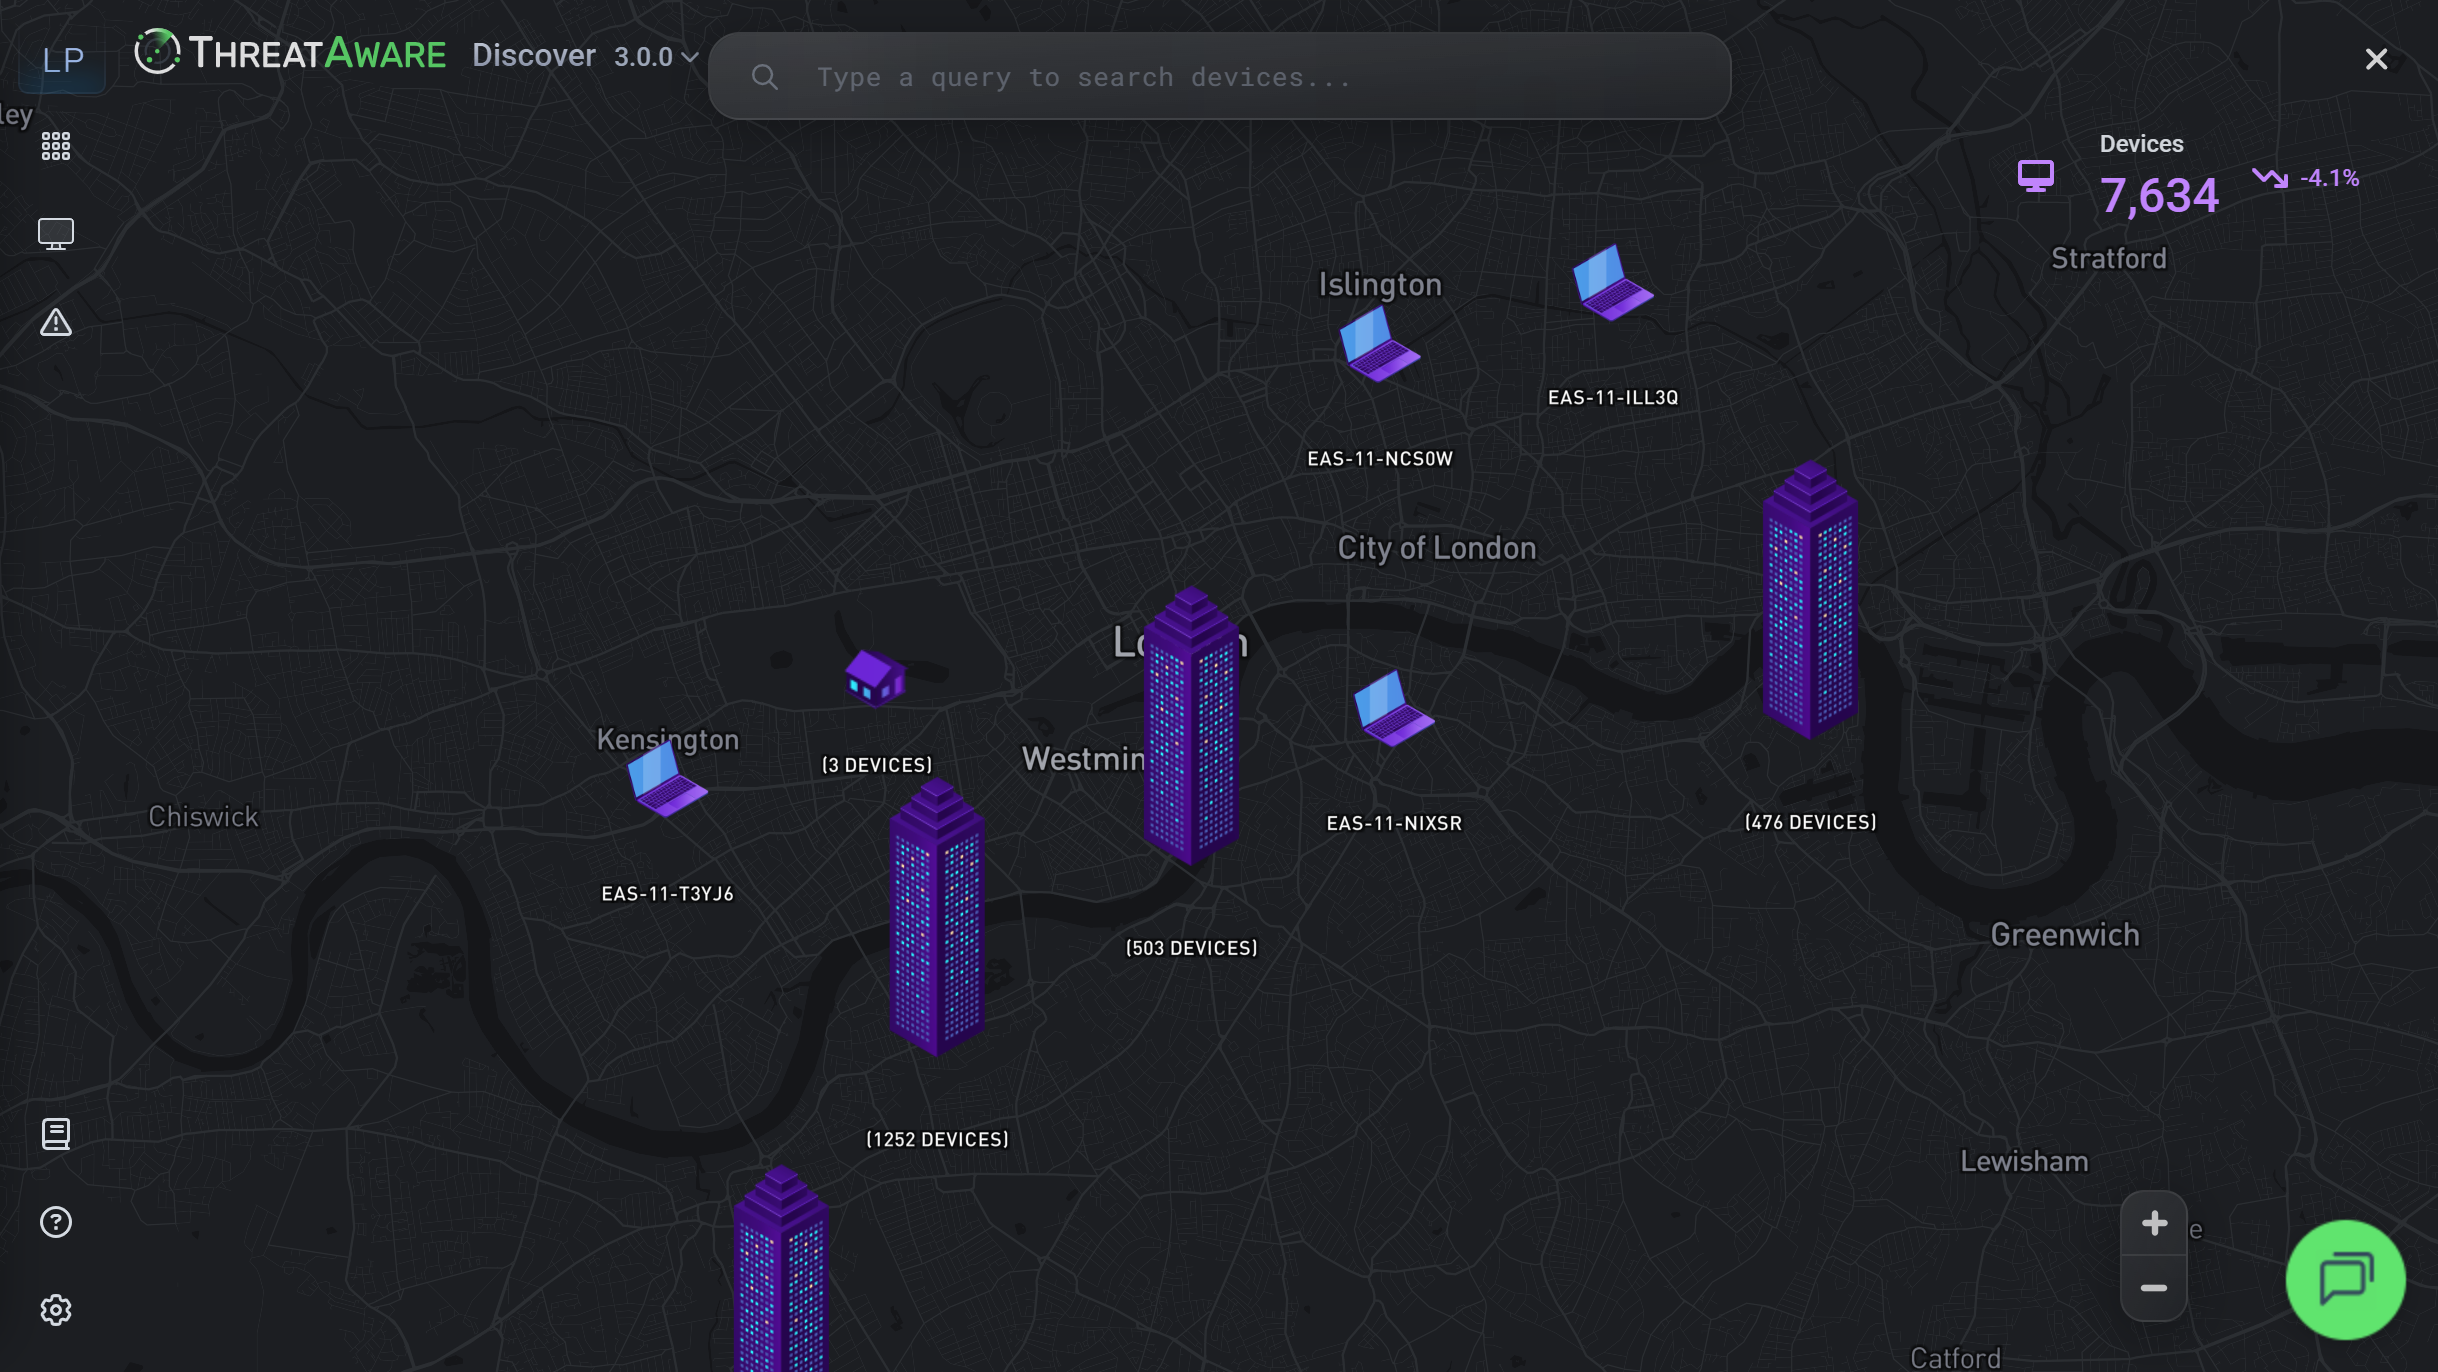Viewport: 2438px width, 1372px height.
Task: Open the documentation book icon
Action: (56, 1134)
